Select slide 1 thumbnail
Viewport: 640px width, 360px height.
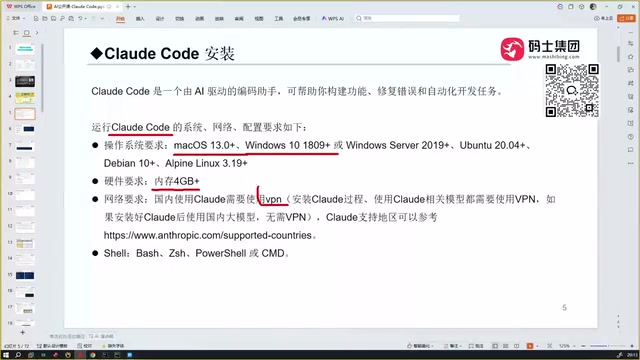[x=25, y=49]
